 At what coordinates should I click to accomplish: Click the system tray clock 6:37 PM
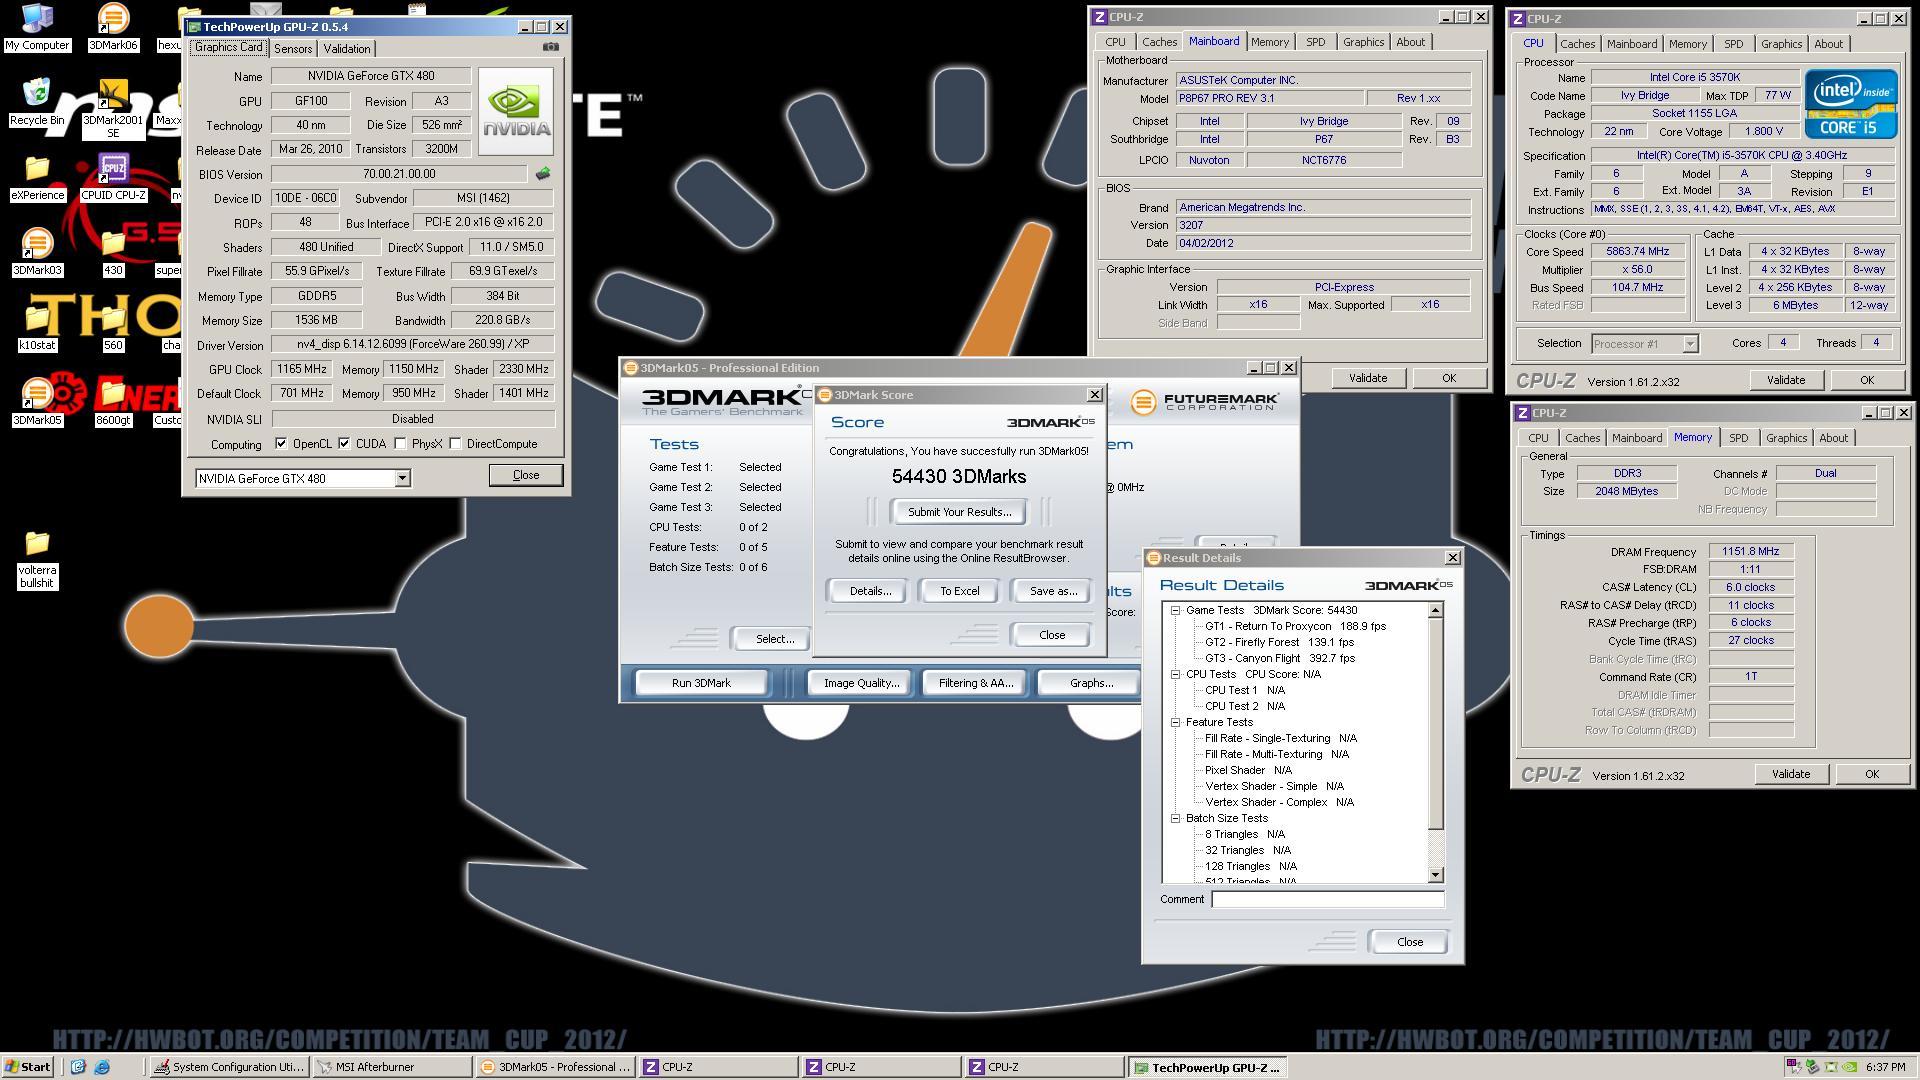[x=1885, y=1067]
